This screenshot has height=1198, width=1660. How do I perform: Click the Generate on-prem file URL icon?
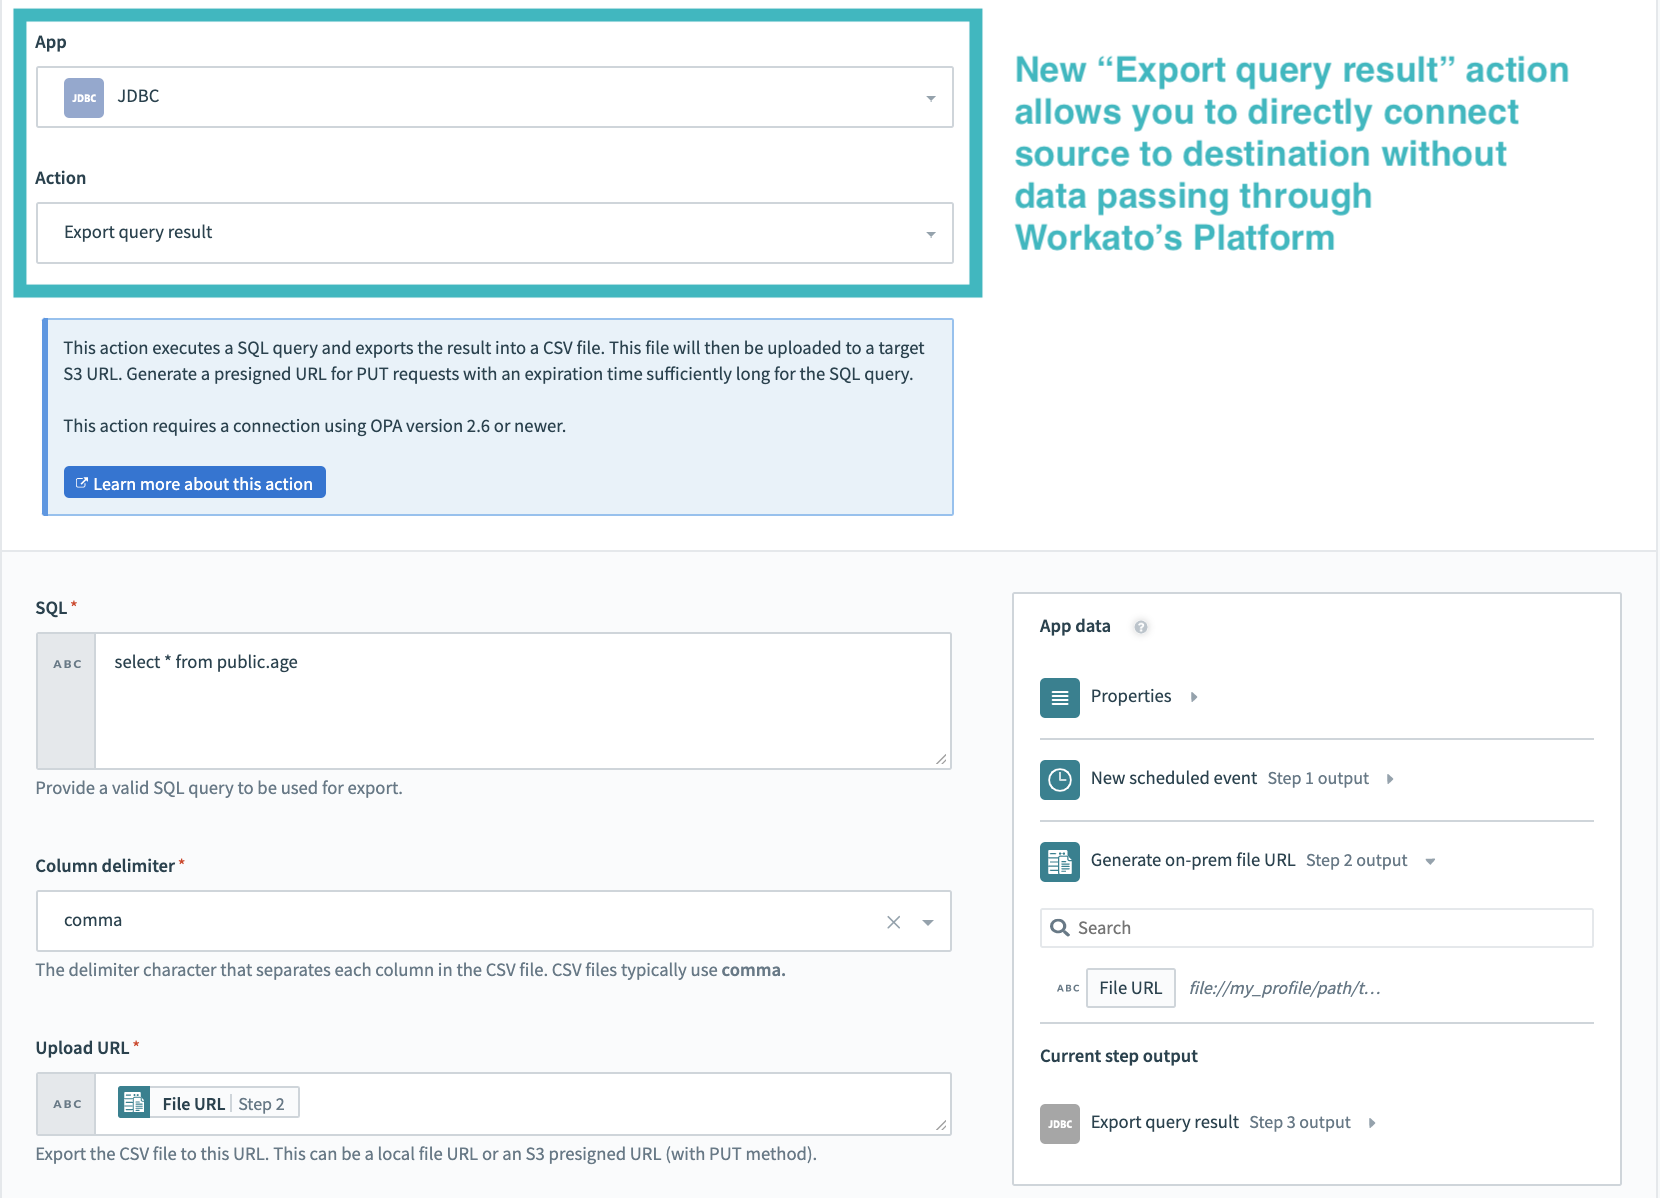[1060, 861]
